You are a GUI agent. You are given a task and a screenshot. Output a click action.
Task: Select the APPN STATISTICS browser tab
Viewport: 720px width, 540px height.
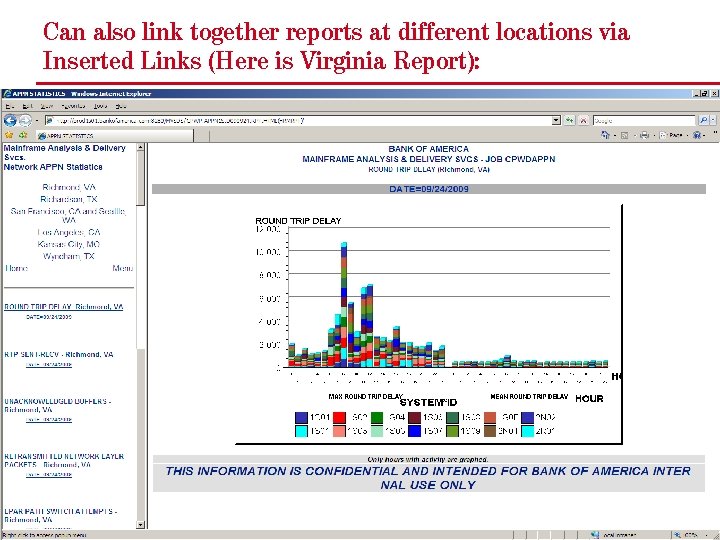(x=115, y=136)
